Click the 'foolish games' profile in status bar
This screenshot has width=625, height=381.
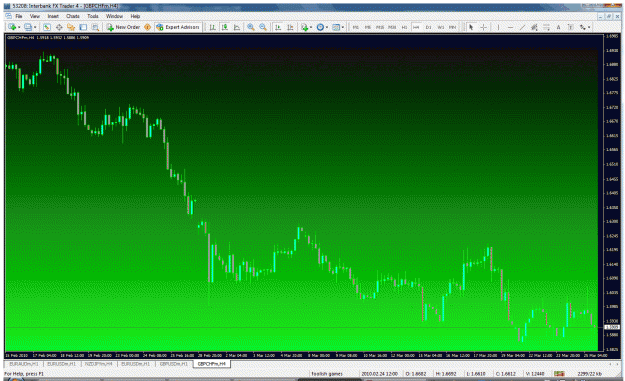327,374
